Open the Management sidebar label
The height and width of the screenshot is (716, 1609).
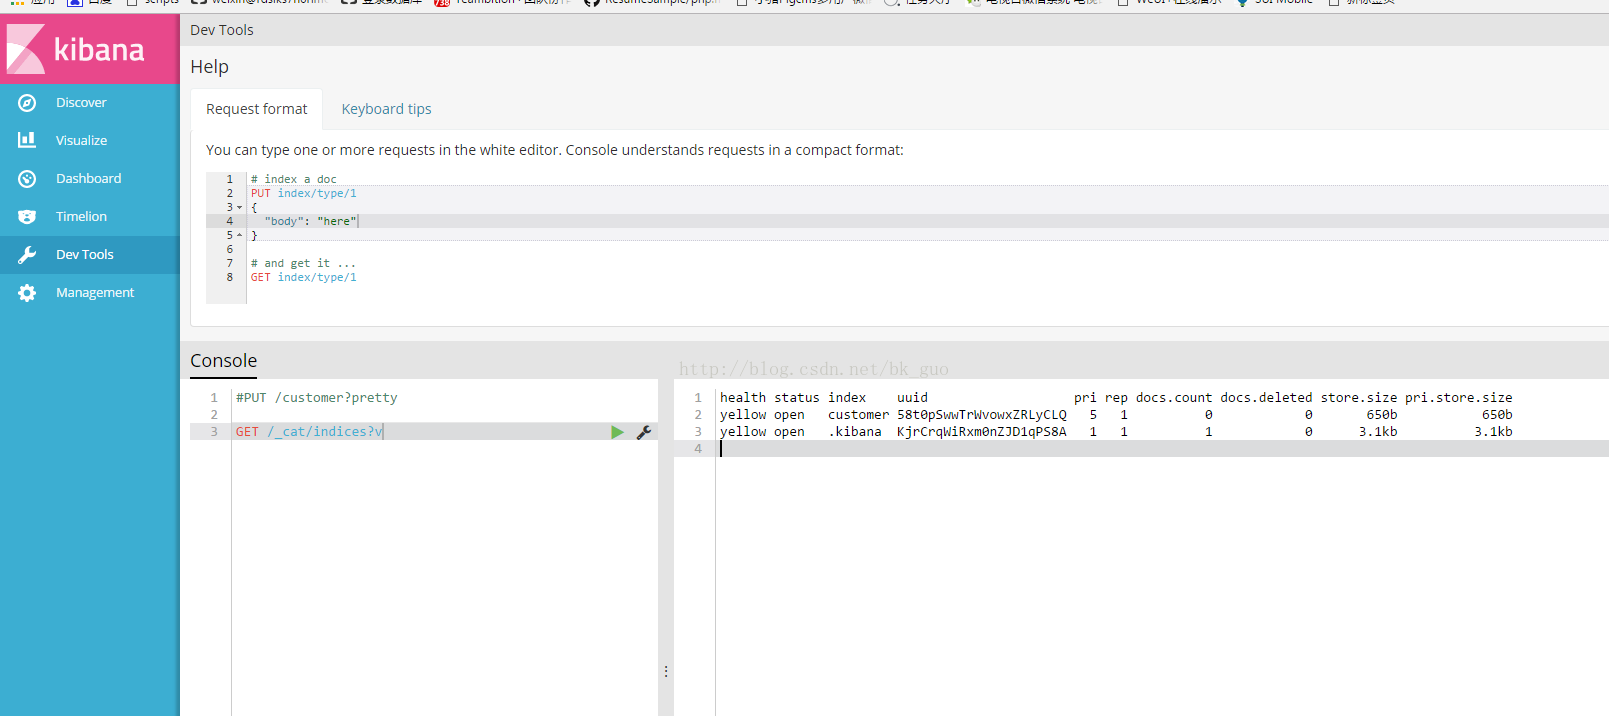95,293
